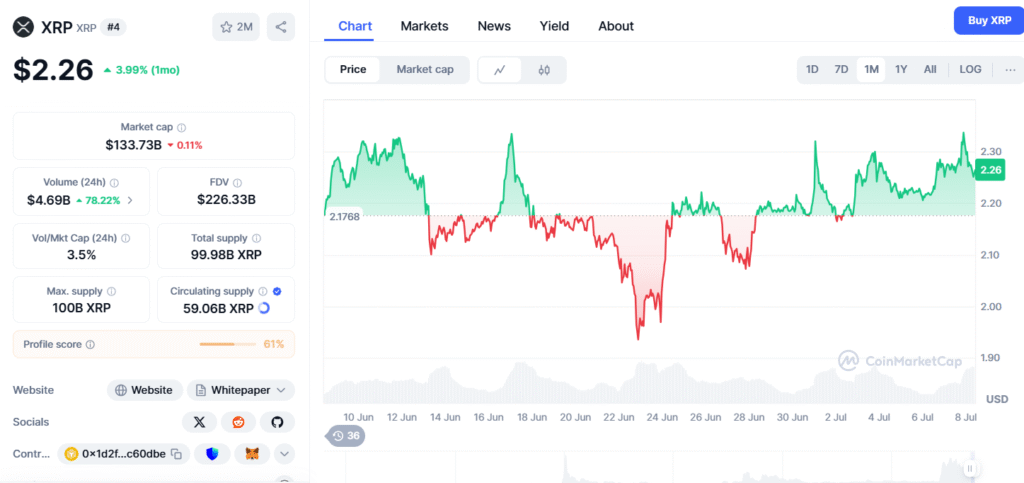1024x483 pixels.
Task: Toggle chart to Market cap view
Action: click(x=425, y=70)
